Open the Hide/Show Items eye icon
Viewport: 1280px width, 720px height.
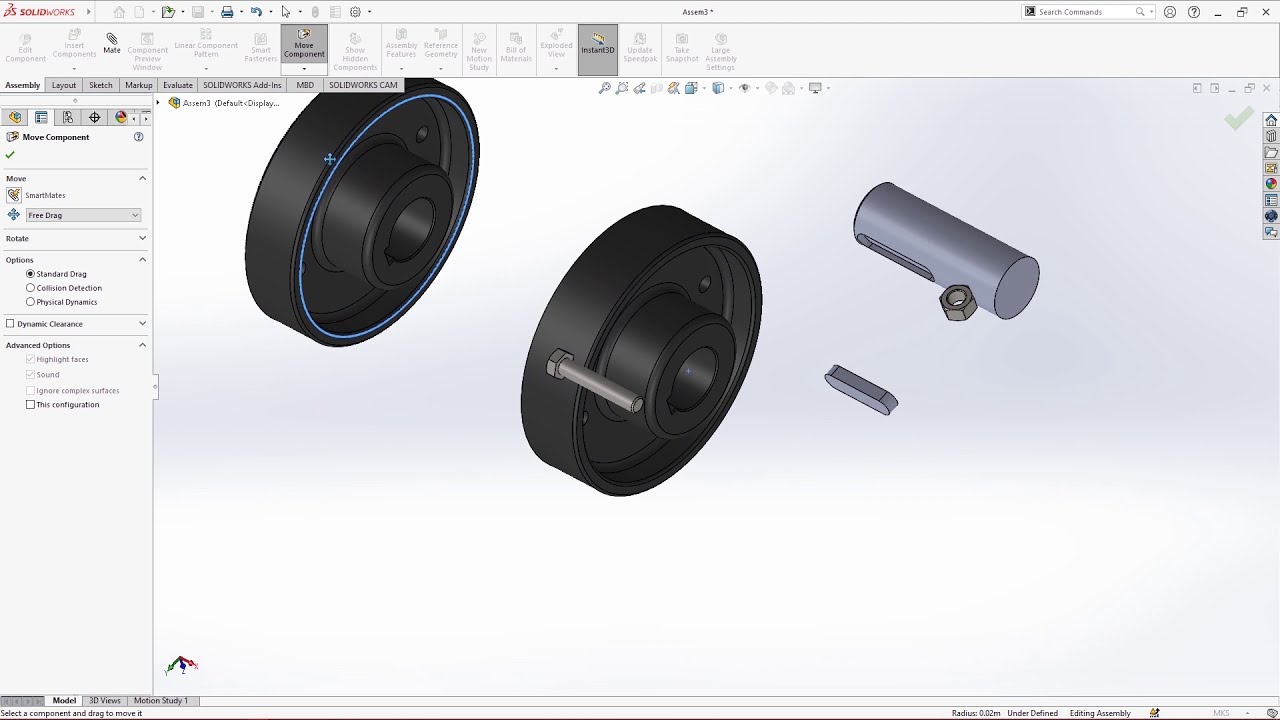(x=744, y=88)
